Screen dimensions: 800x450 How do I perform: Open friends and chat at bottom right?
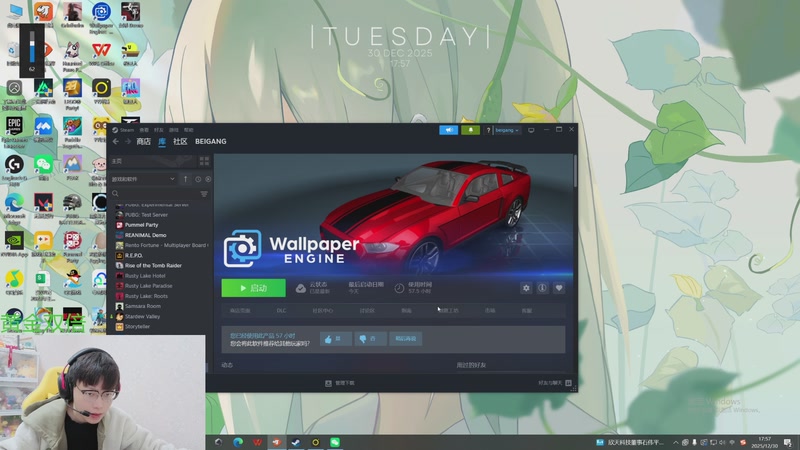tap(555, 383)
